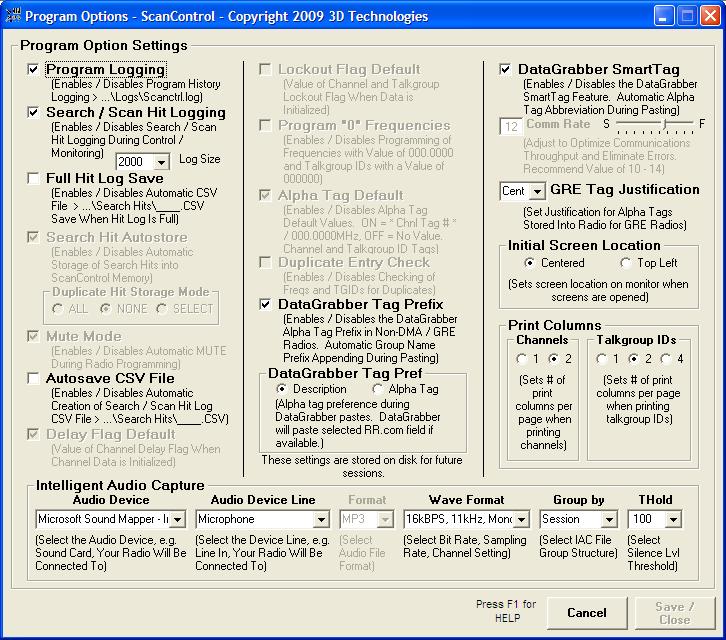Enable the Autosave CSV File checkbox
Viewport: 726px width, 640px height.
tap(33, 378)
